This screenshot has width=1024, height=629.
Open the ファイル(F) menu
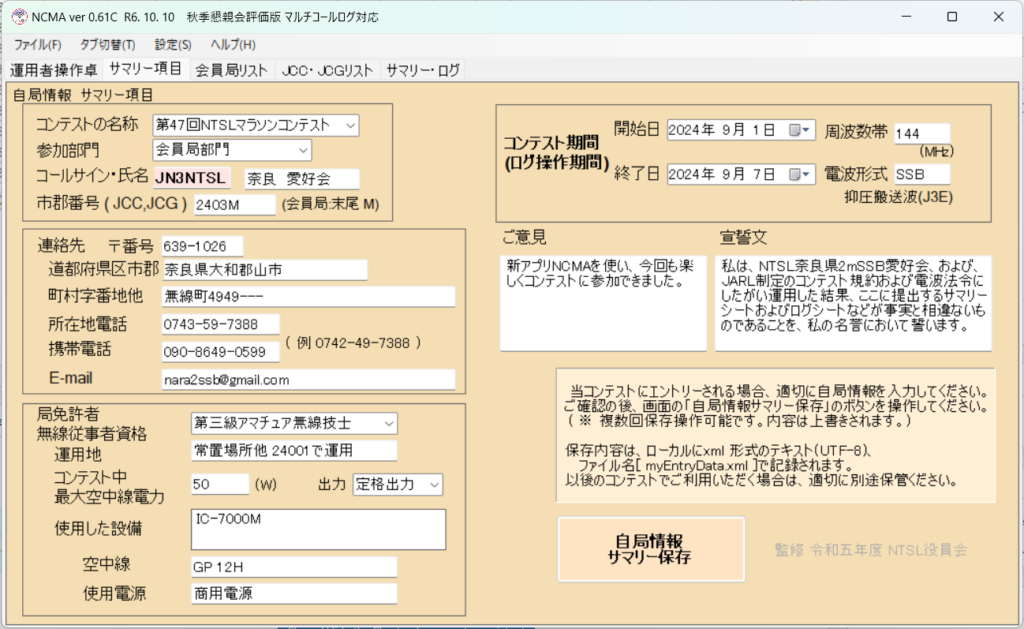[37, 45]
